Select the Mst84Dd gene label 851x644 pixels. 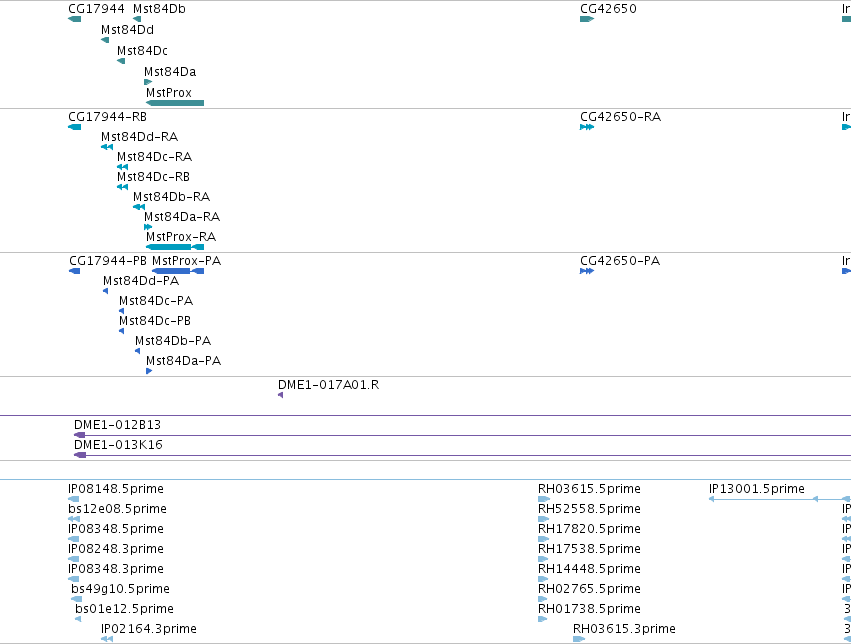point(127,30)
